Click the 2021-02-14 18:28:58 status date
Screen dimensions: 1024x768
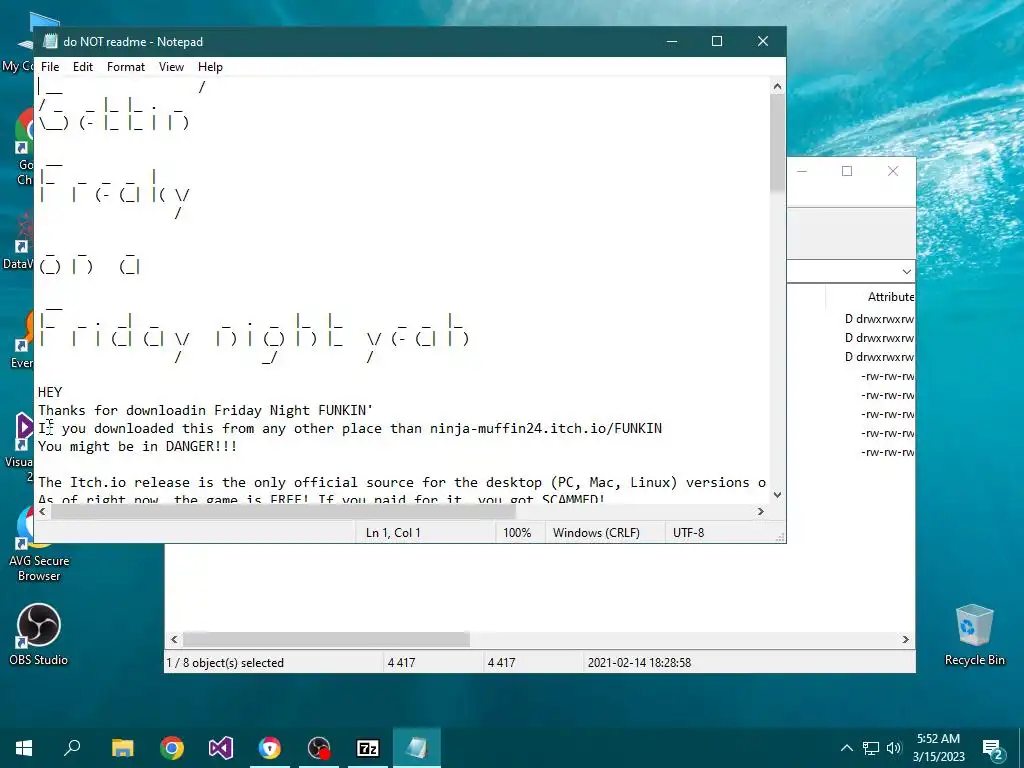(x=639, y=663)
